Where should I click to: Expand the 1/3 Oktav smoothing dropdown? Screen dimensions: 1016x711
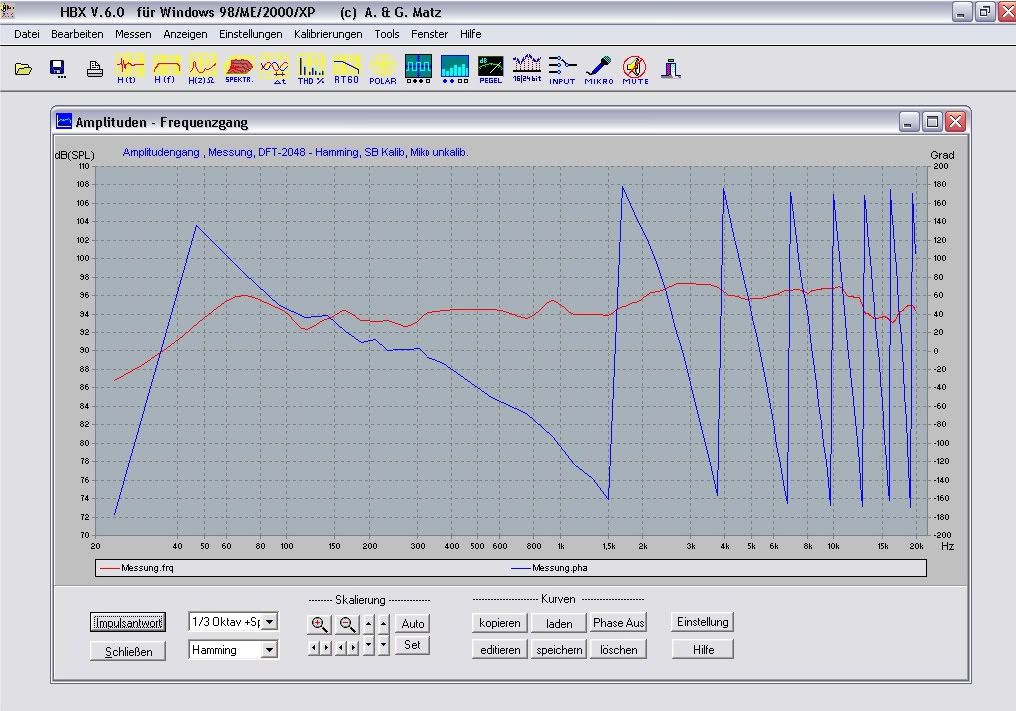click(x=270, y=622)
